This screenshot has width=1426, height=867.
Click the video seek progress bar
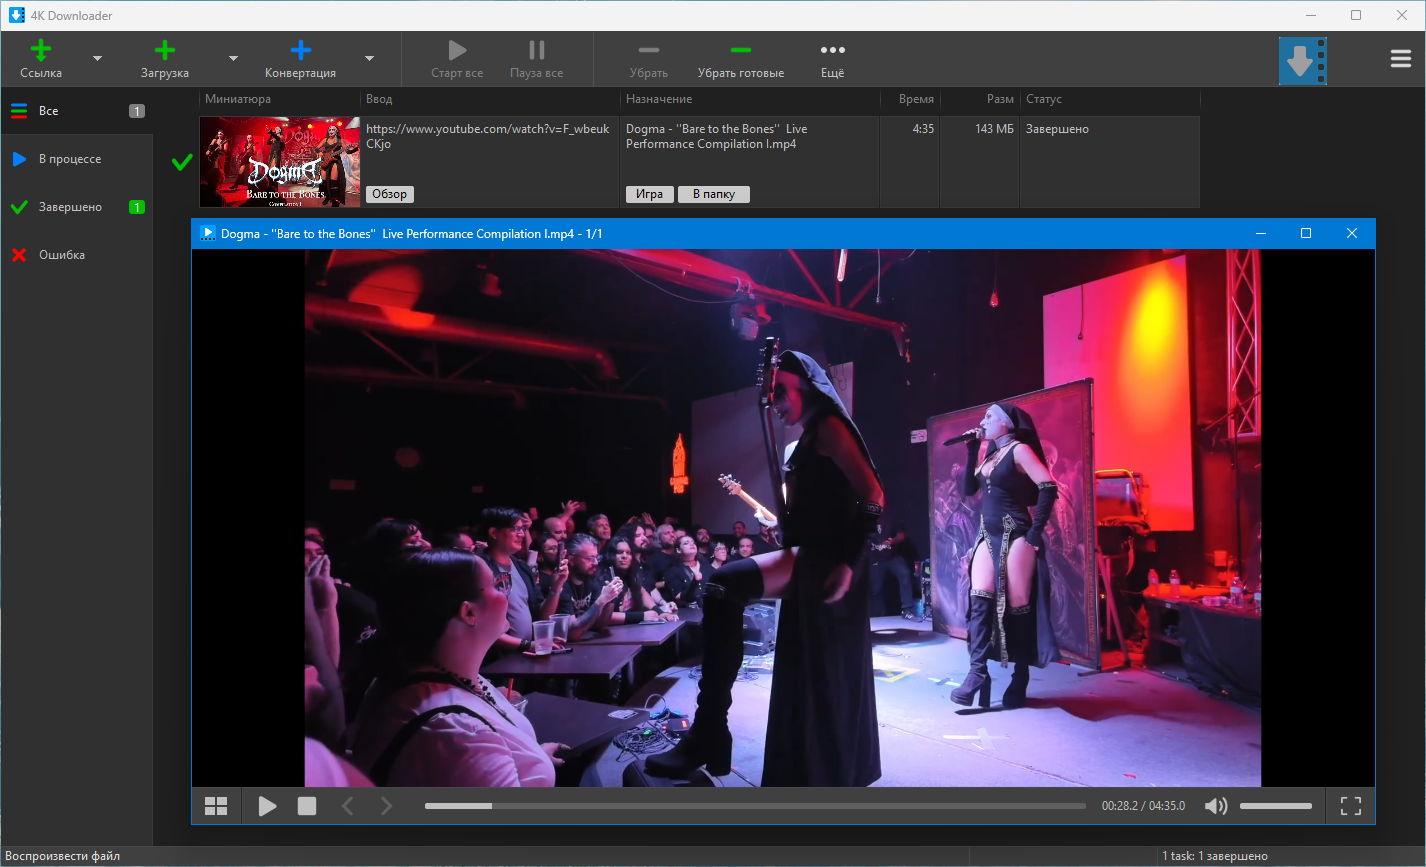click(755, 806)
